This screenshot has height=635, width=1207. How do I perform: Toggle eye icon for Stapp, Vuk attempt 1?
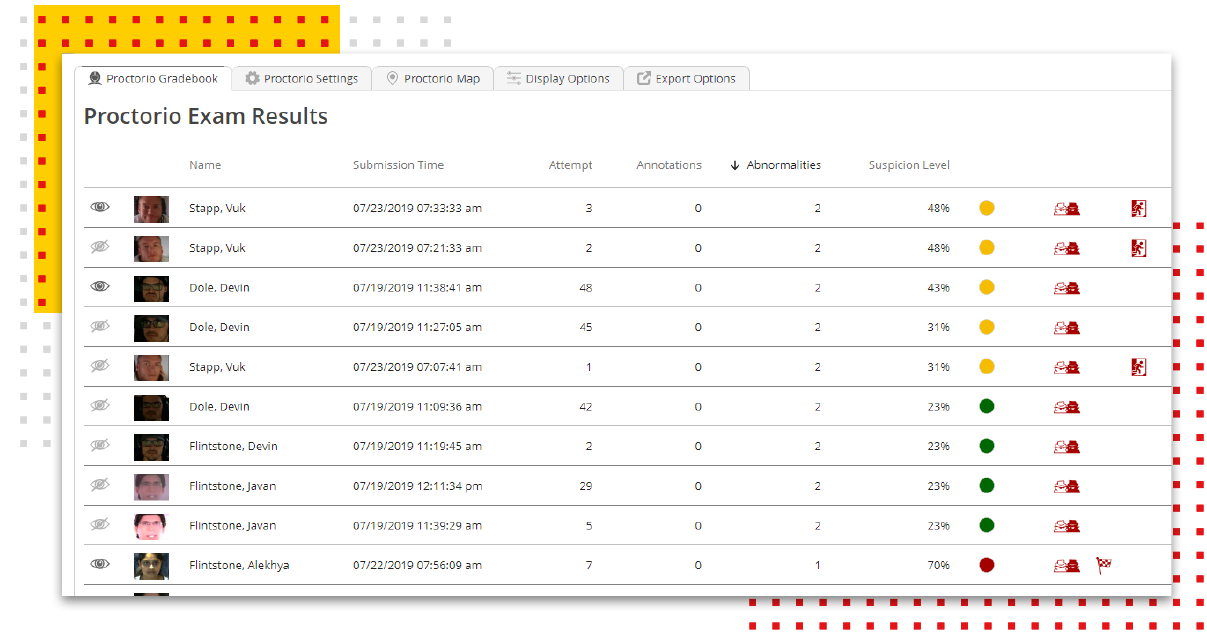tap(100, 366)
